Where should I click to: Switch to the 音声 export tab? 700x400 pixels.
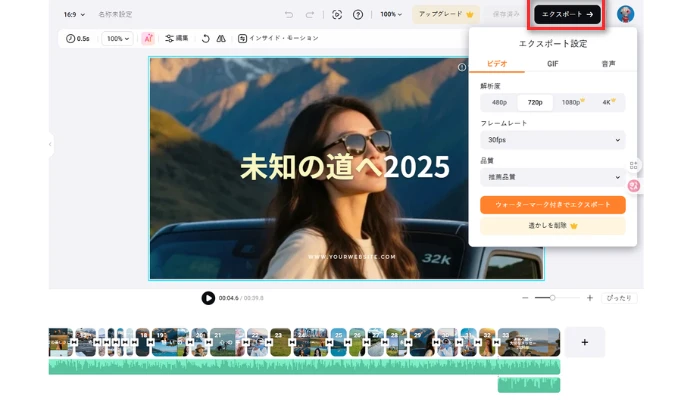coord(608,64)
